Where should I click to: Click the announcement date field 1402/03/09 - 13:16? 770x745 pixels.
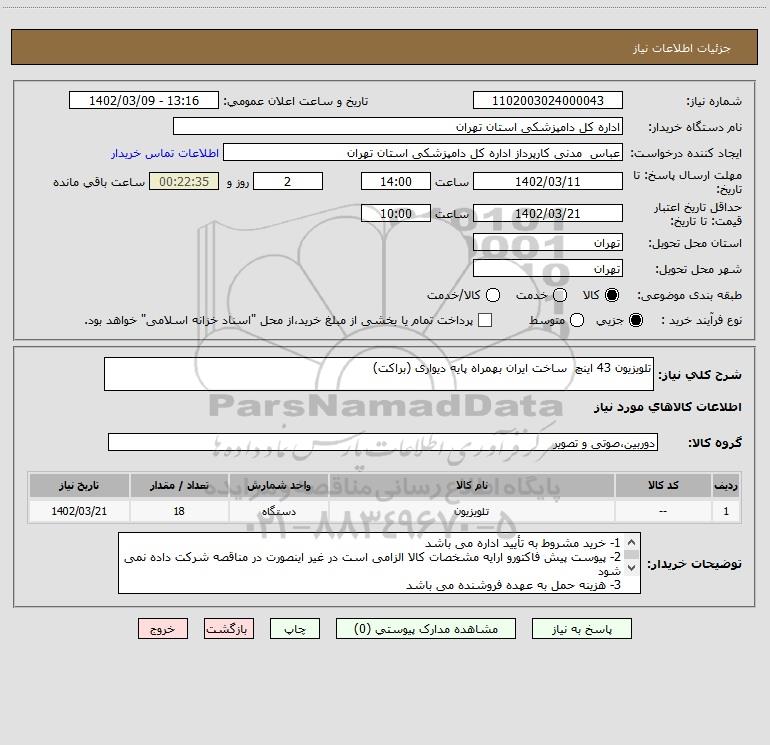tap(144, 101)
